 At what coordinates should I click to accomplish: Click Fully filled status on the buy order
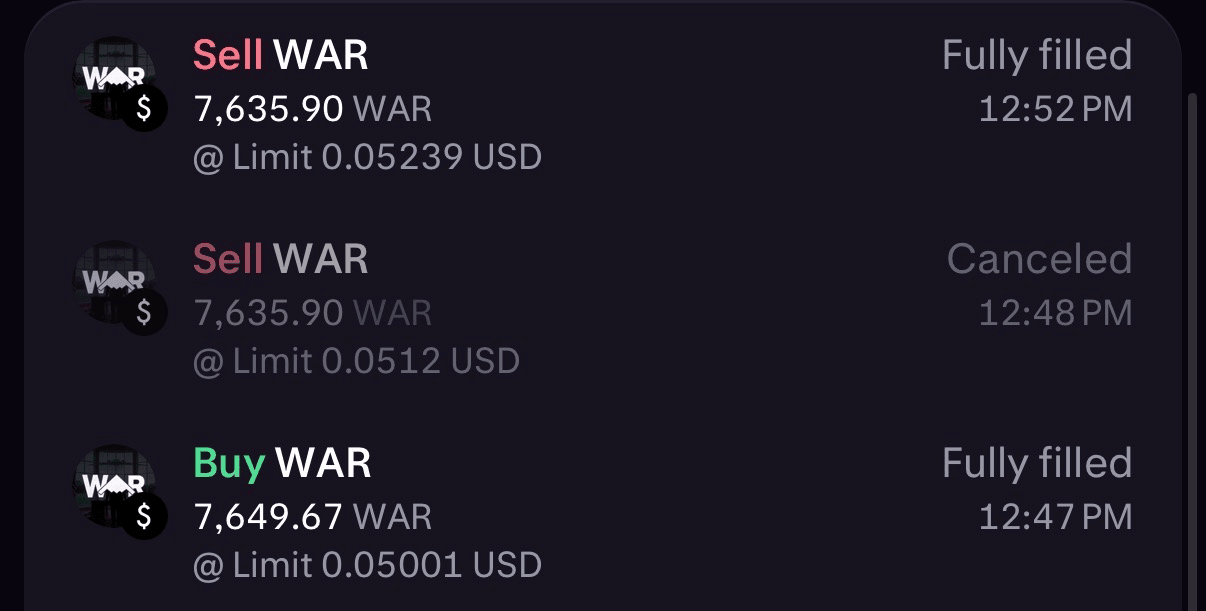coord(1036,464)
